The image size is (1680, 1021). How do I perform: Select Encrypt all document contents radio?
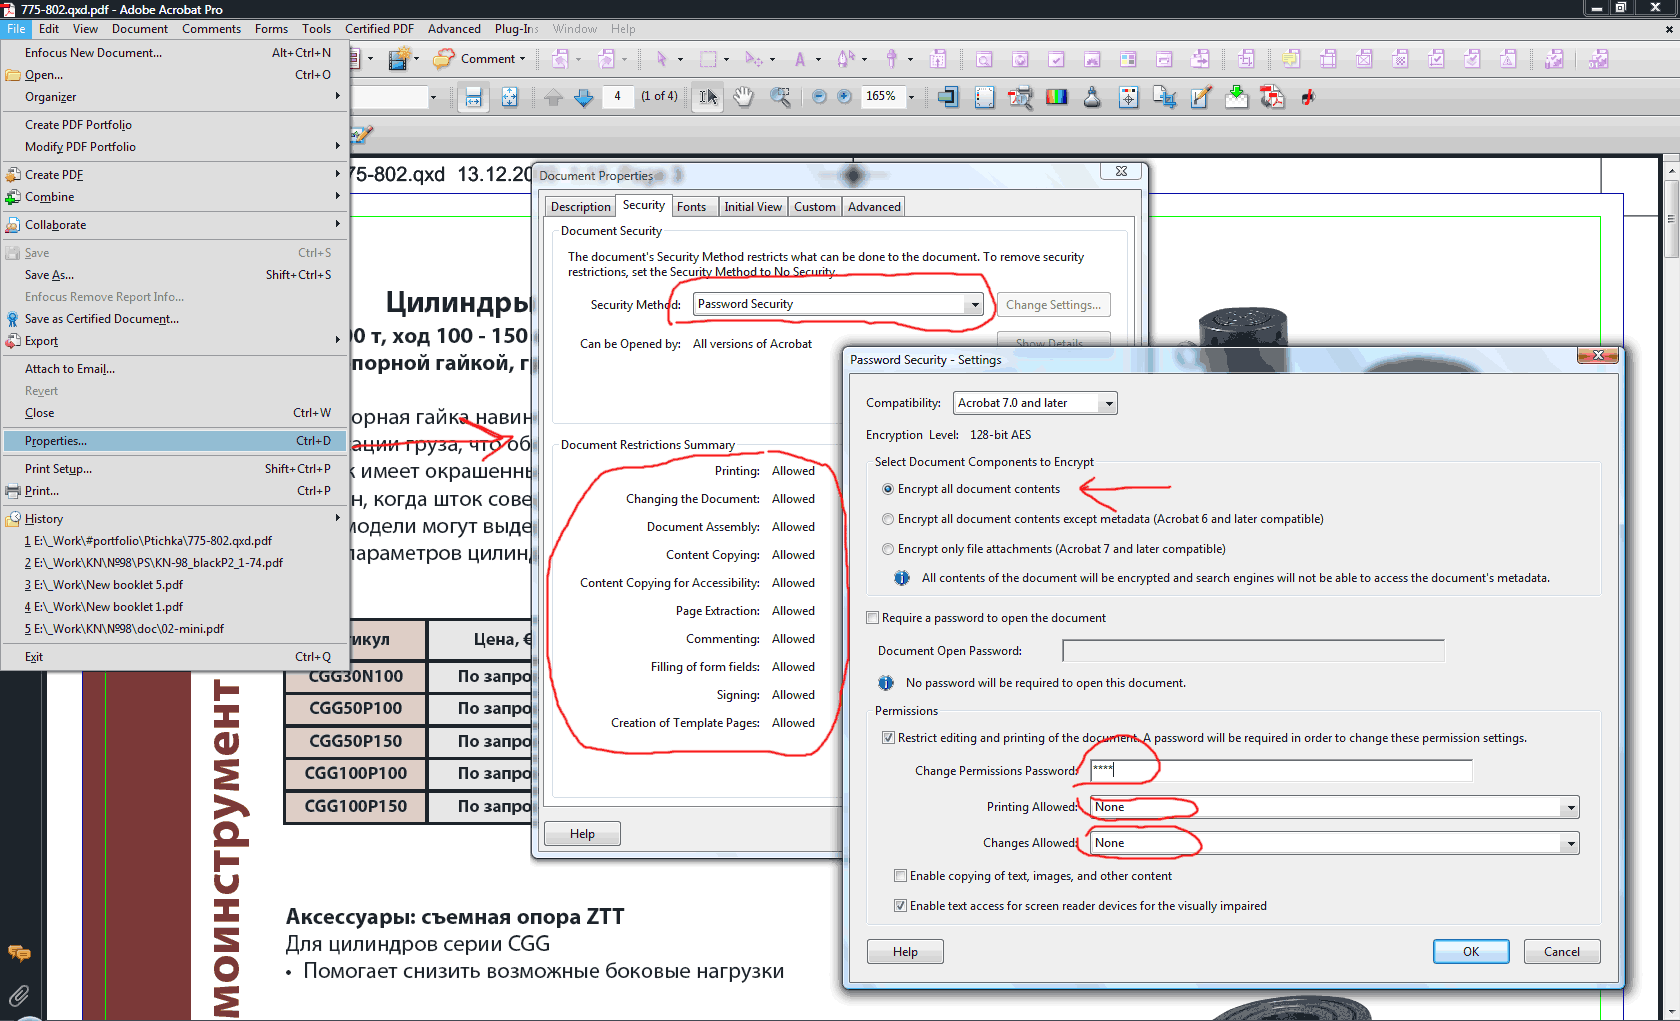click(888, 489)
